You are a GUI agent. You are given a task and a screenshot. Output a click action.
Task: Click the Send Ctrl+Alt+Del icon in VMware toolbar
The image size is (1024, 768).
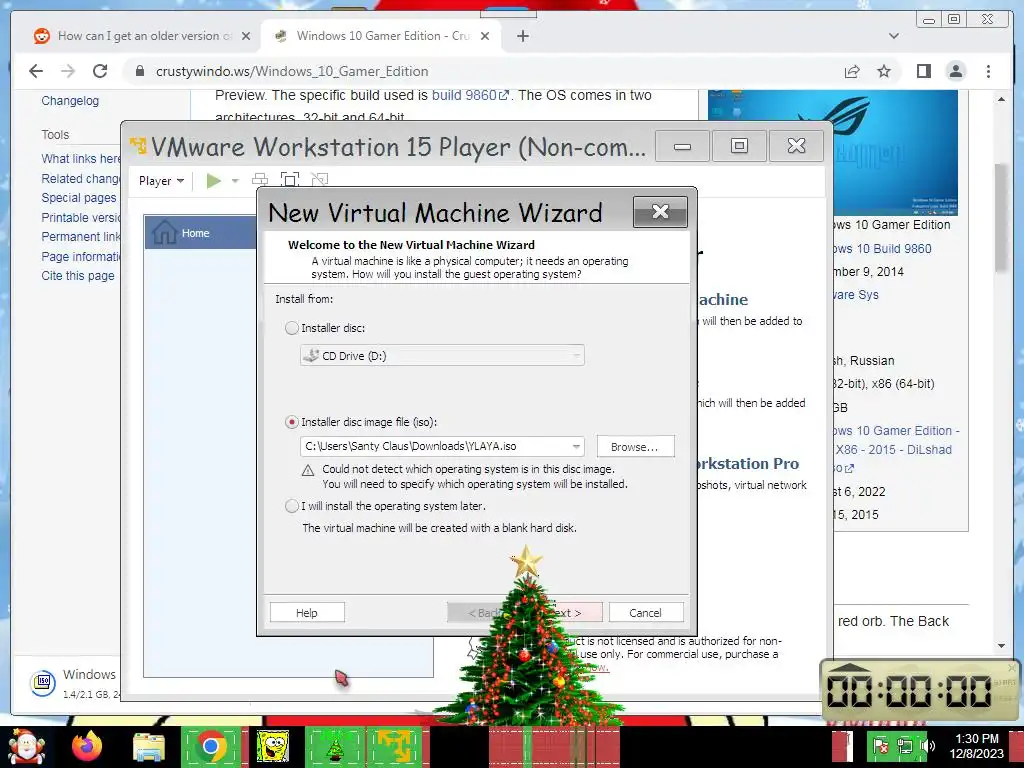coord(260,180)
